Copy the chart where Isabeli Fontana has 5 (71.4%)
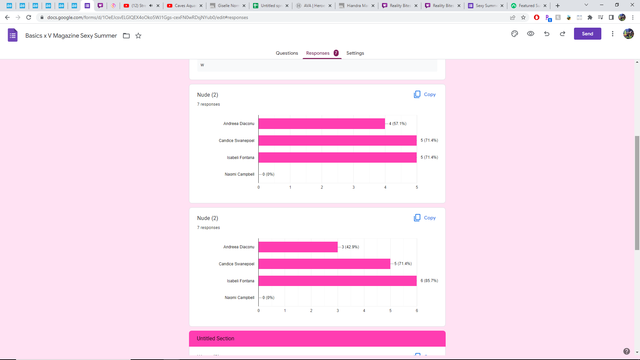This screenshot has height=360, width=640. click(424, 94)
